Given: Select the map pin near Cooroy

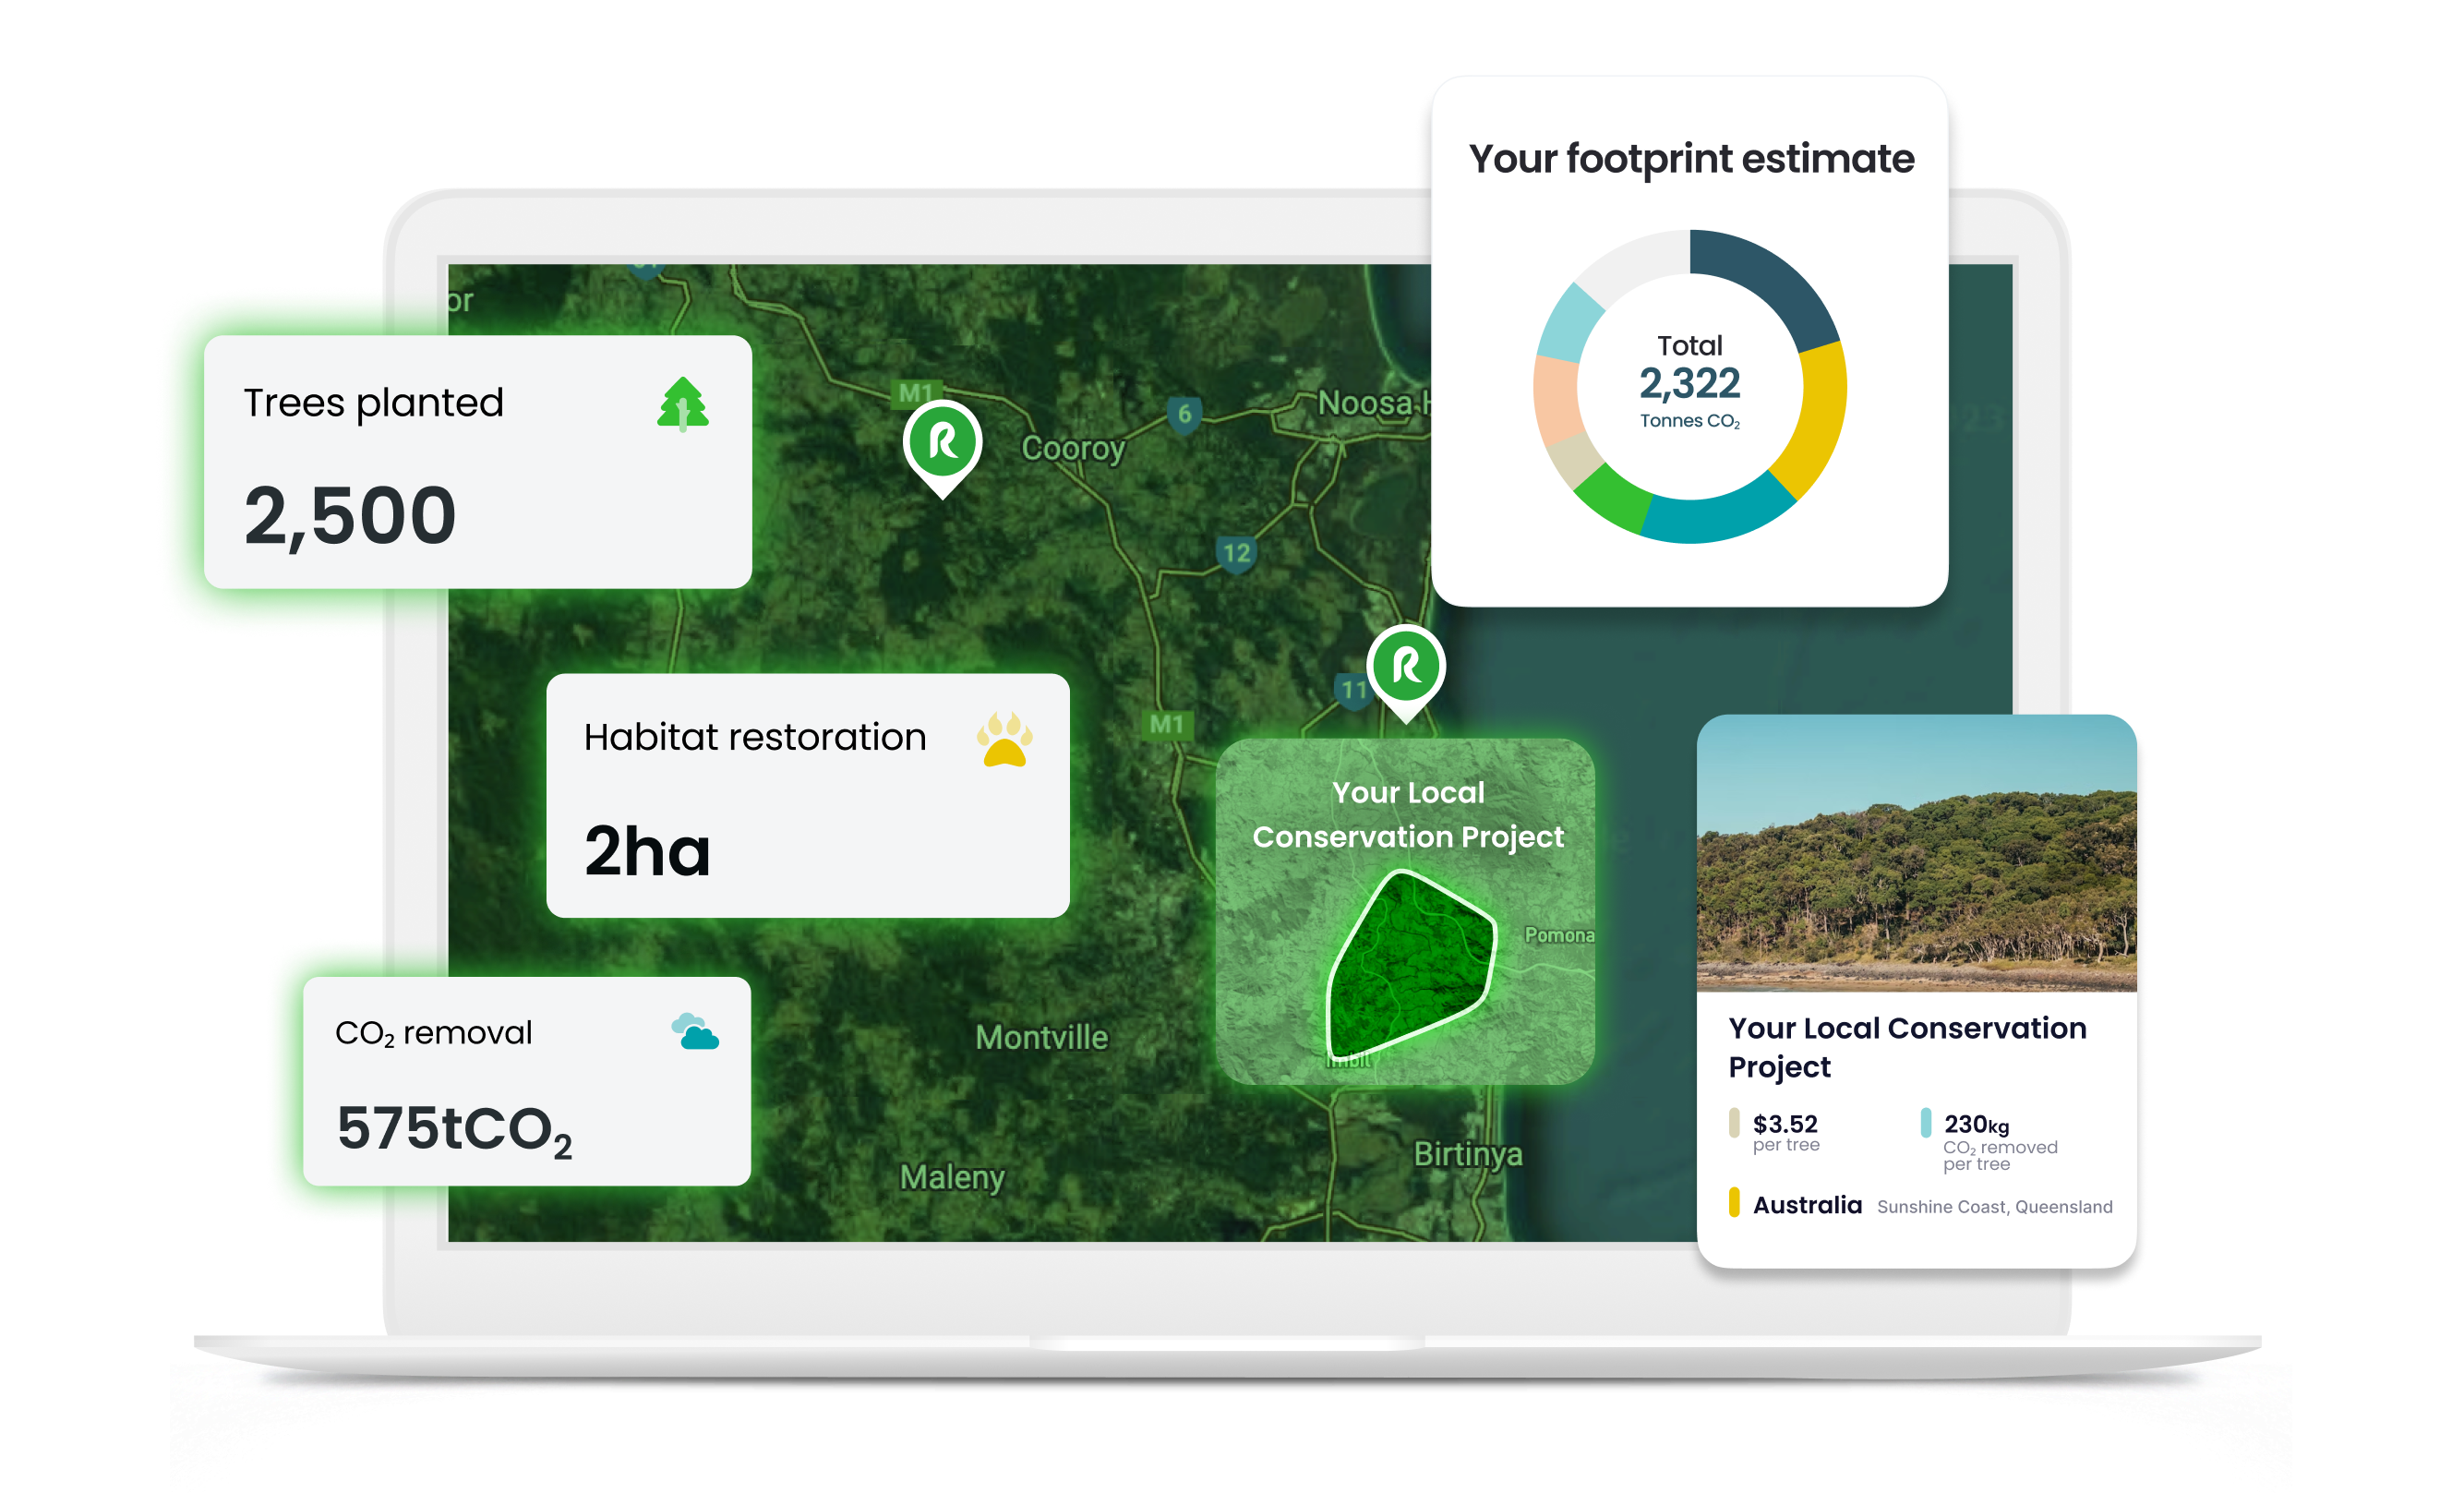Looking at the screenshot, I should pyautogui.click(x=942, y=443).
